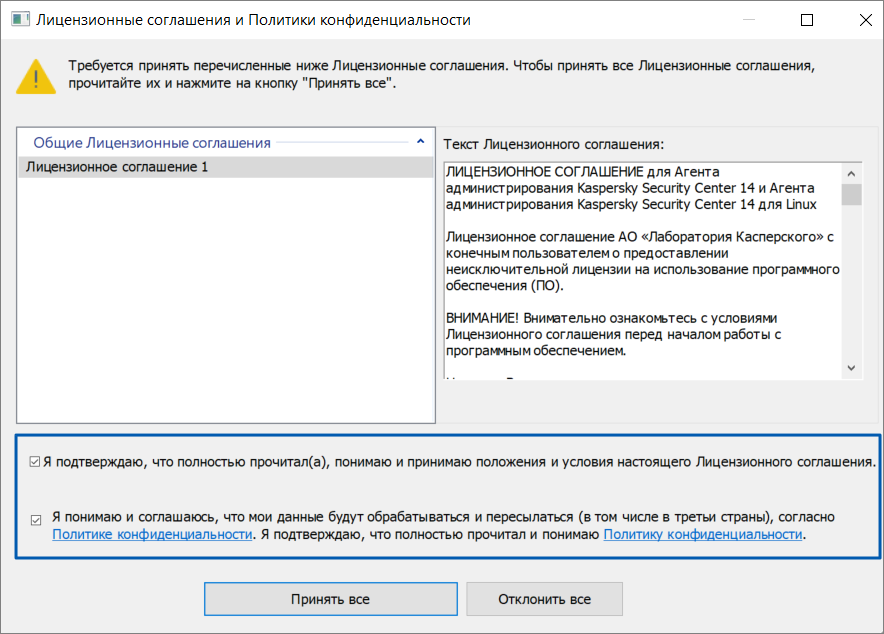Click the license text scrollbar thumb

point(851,194)
